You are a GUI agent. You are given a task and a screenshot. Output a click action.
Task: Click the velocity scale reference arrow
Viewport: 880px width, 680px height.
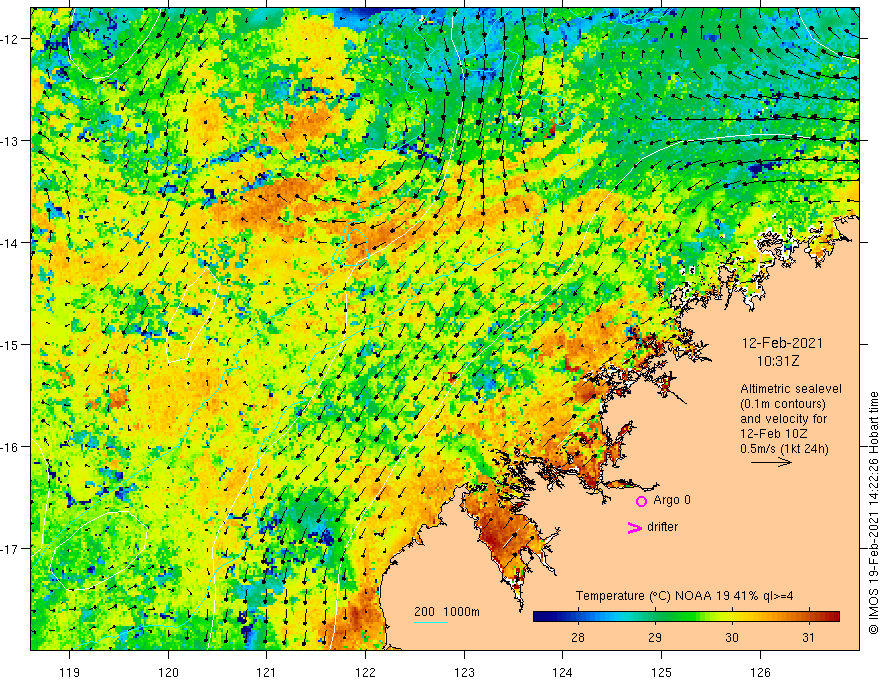coord(771,462)
